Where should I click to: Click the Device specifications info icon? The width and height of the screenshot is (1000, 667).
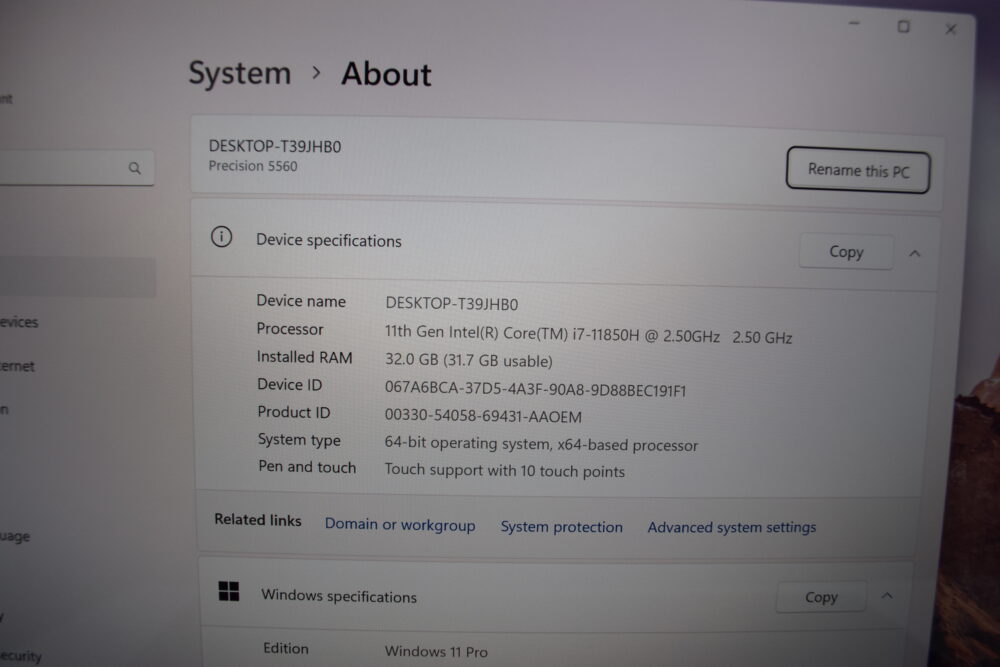coord(221,237)
